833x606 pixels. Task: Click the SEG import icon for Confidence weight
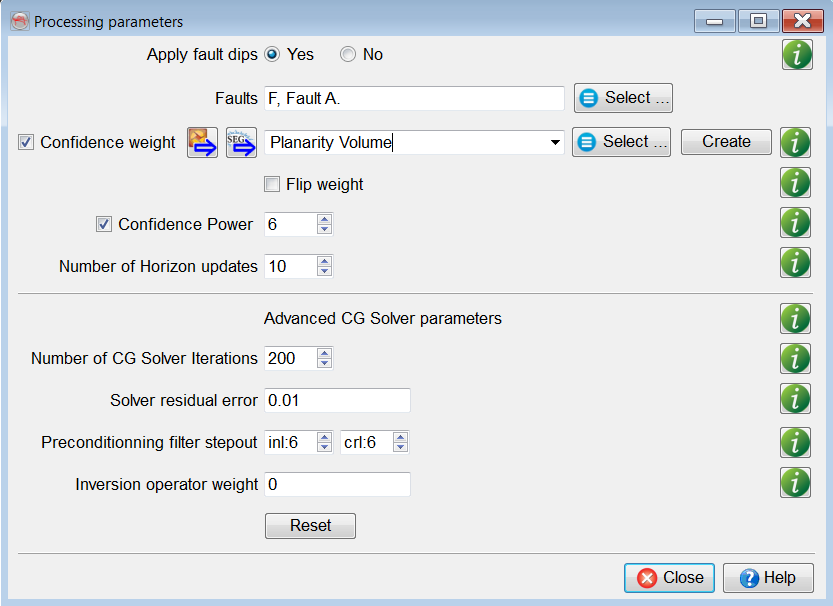click(x=241, y=142)
